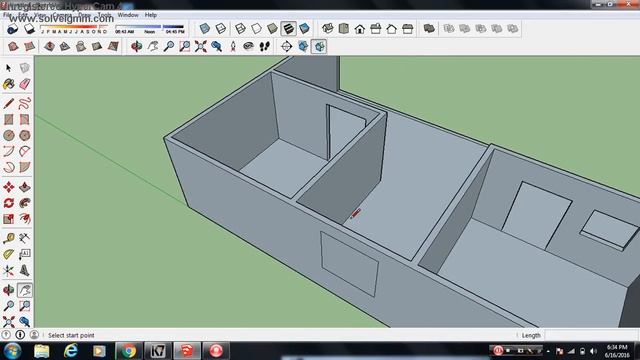
Task: Click the info circle icon in status bar
Action: tap(20, 335)
